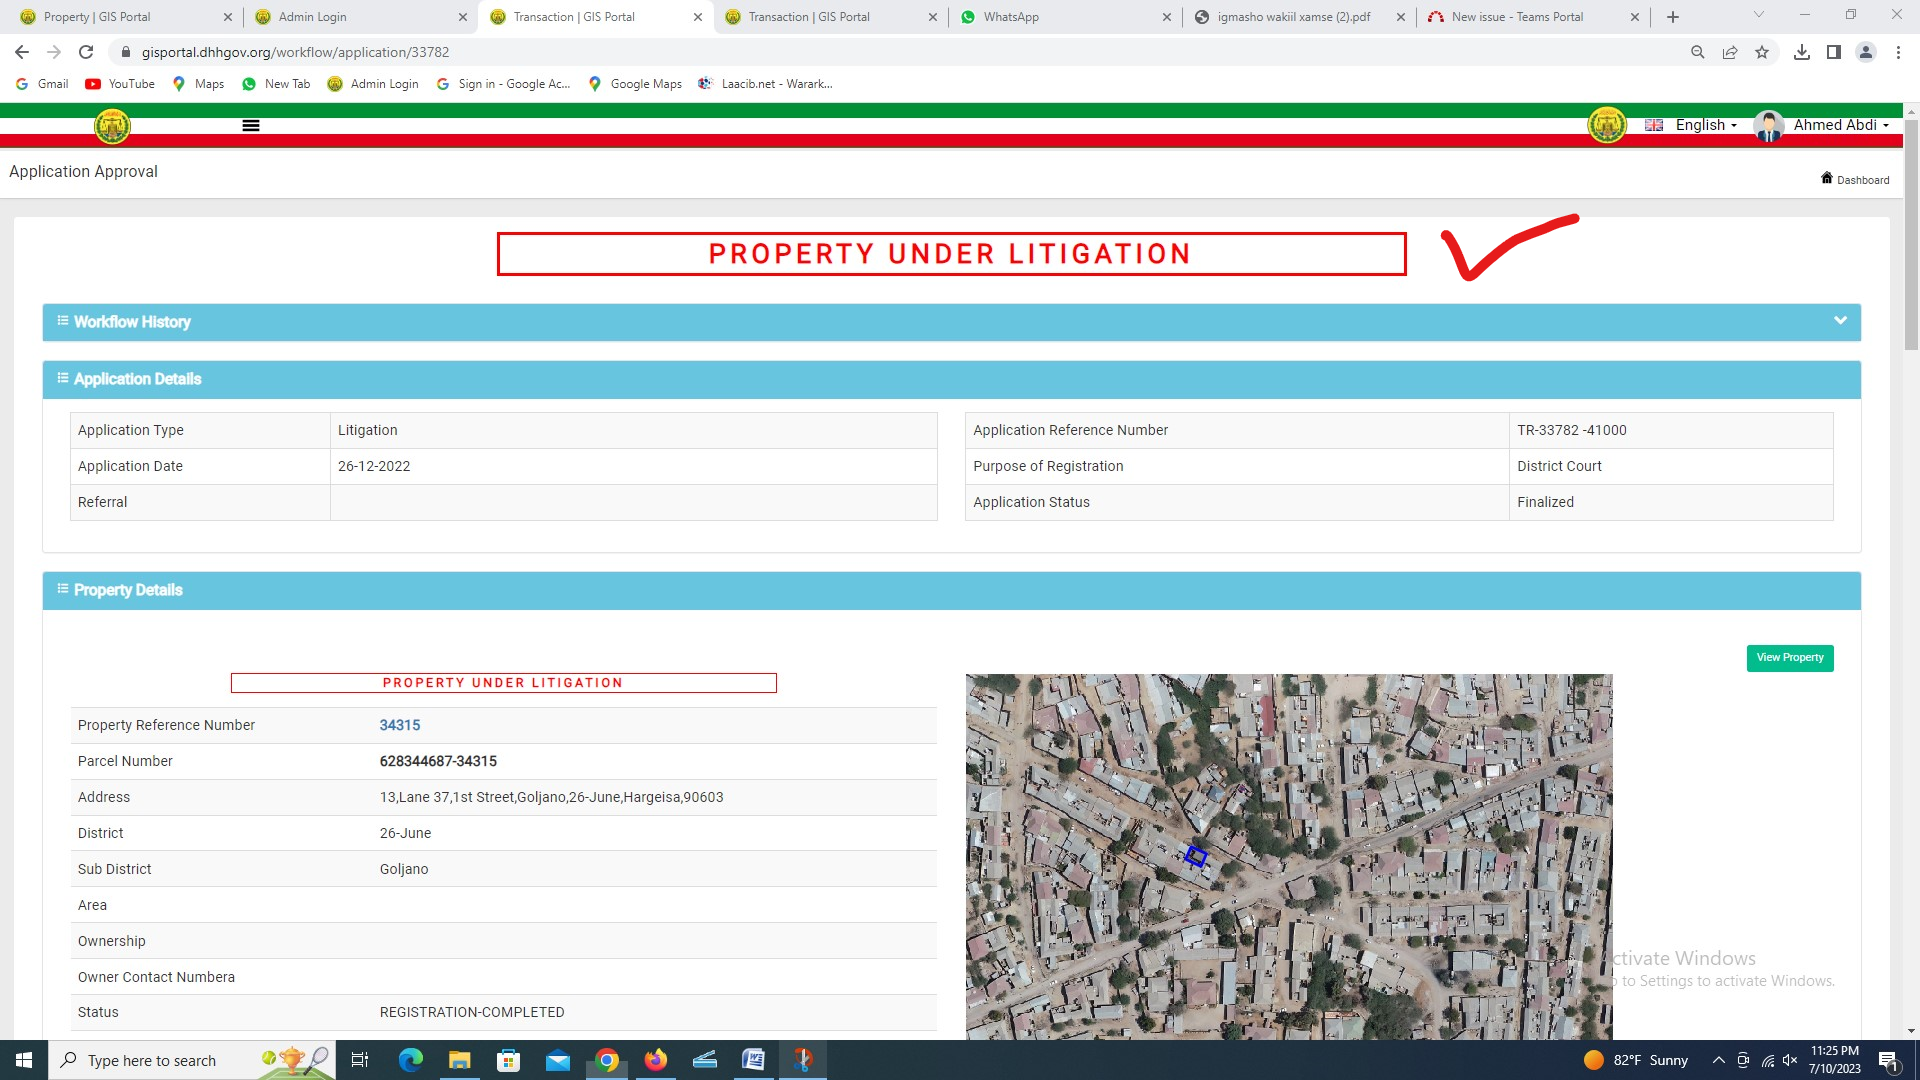Open Mail app from taskbar

(558, 1060)
